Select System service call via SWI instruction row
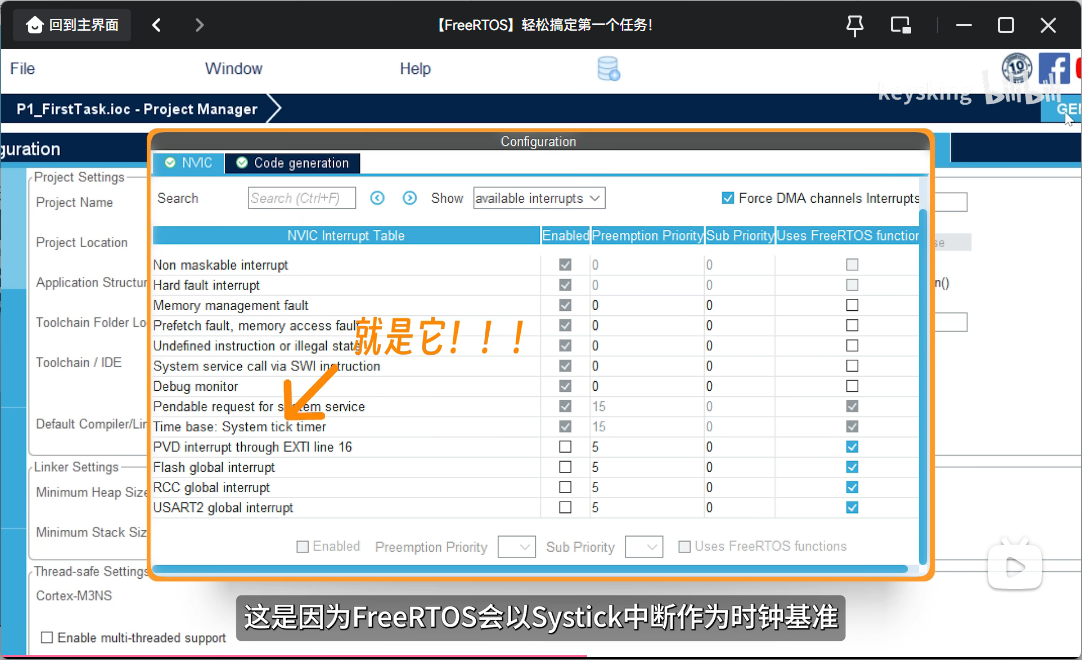 [x=535, y=366]
